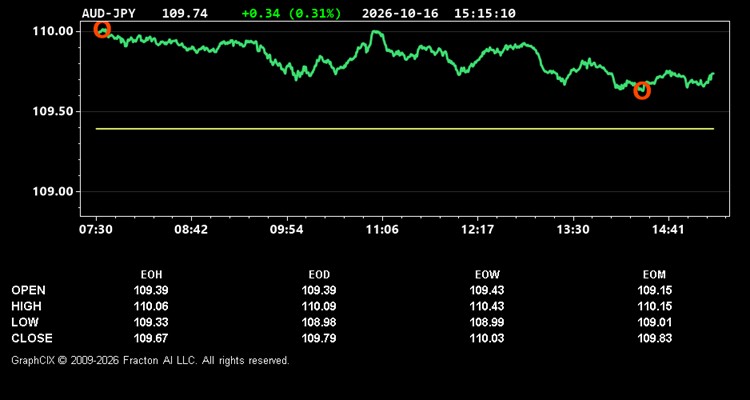750x400 pixels.
Task: Click the yellow horizontal reference line
Action: click(x=405, y=129)
